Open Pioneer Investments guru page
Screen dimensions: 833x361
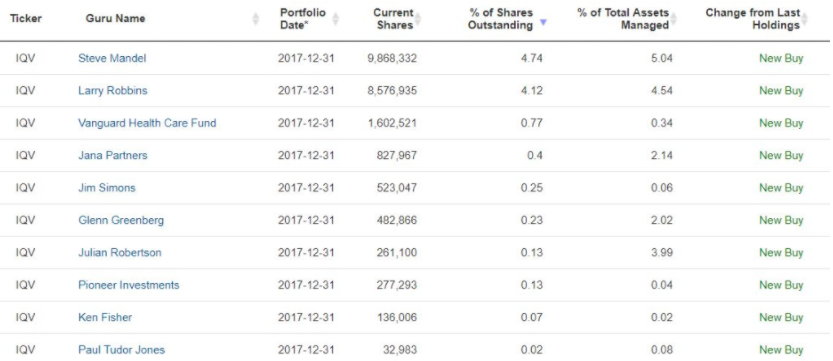(129, 285)
